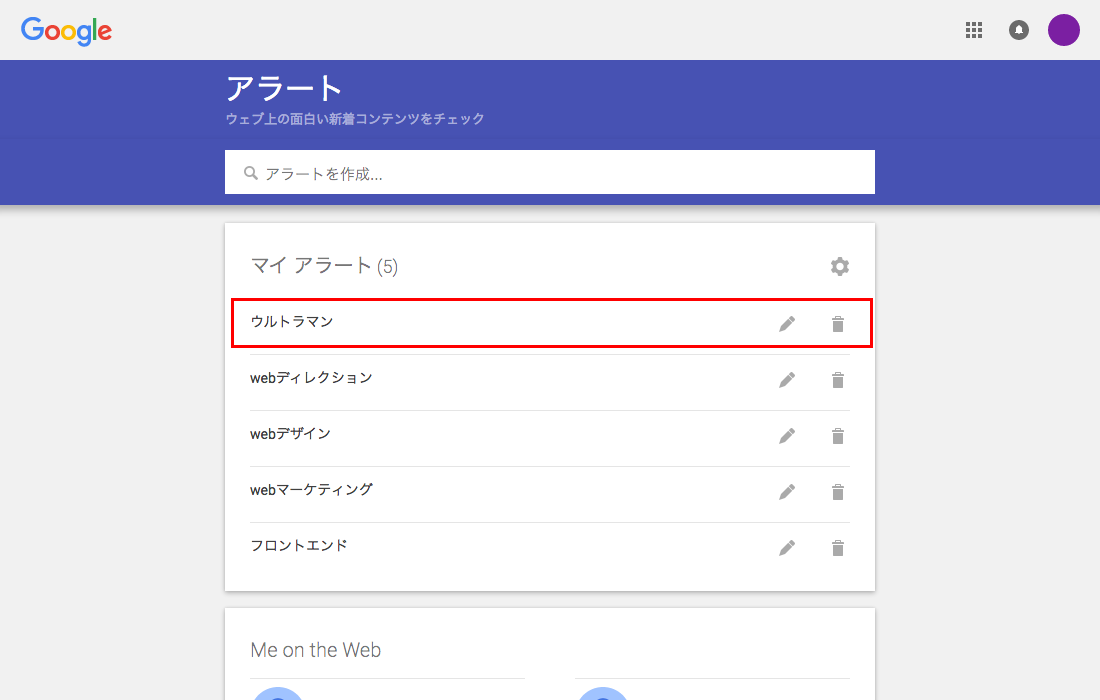The image size is (1100, 700).
Task: Open the notifications bell
Action: 1019,30
